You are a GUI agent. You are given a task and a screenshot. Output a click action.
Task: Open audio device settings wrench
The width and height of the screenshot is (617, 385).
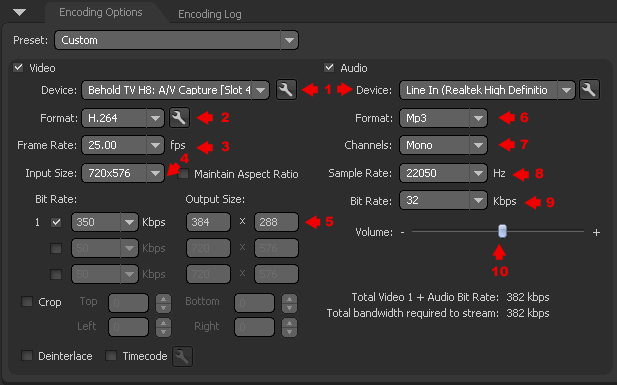(x=589, y=90)
